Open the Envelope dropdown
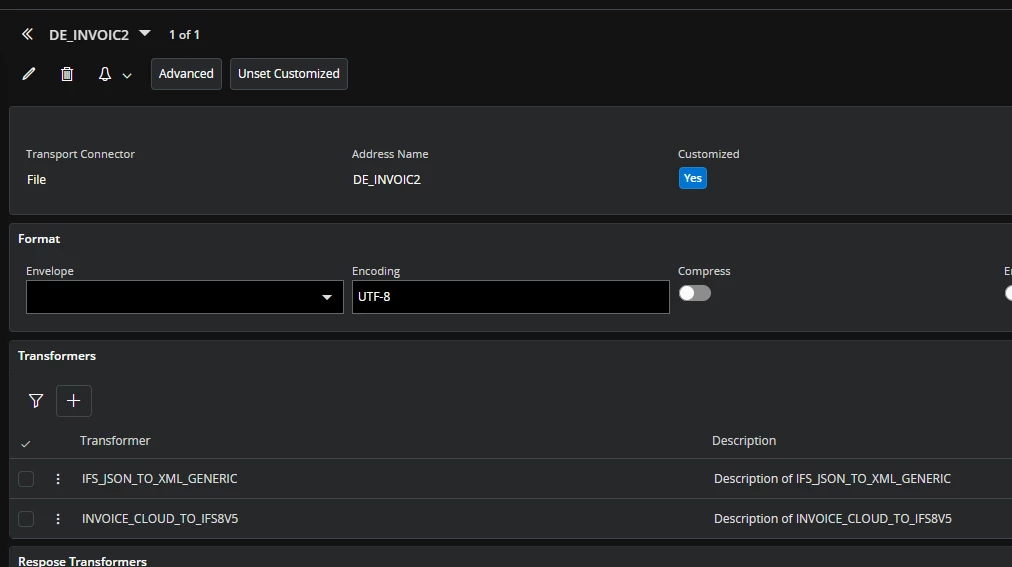1012x567 pixels. 326,297
